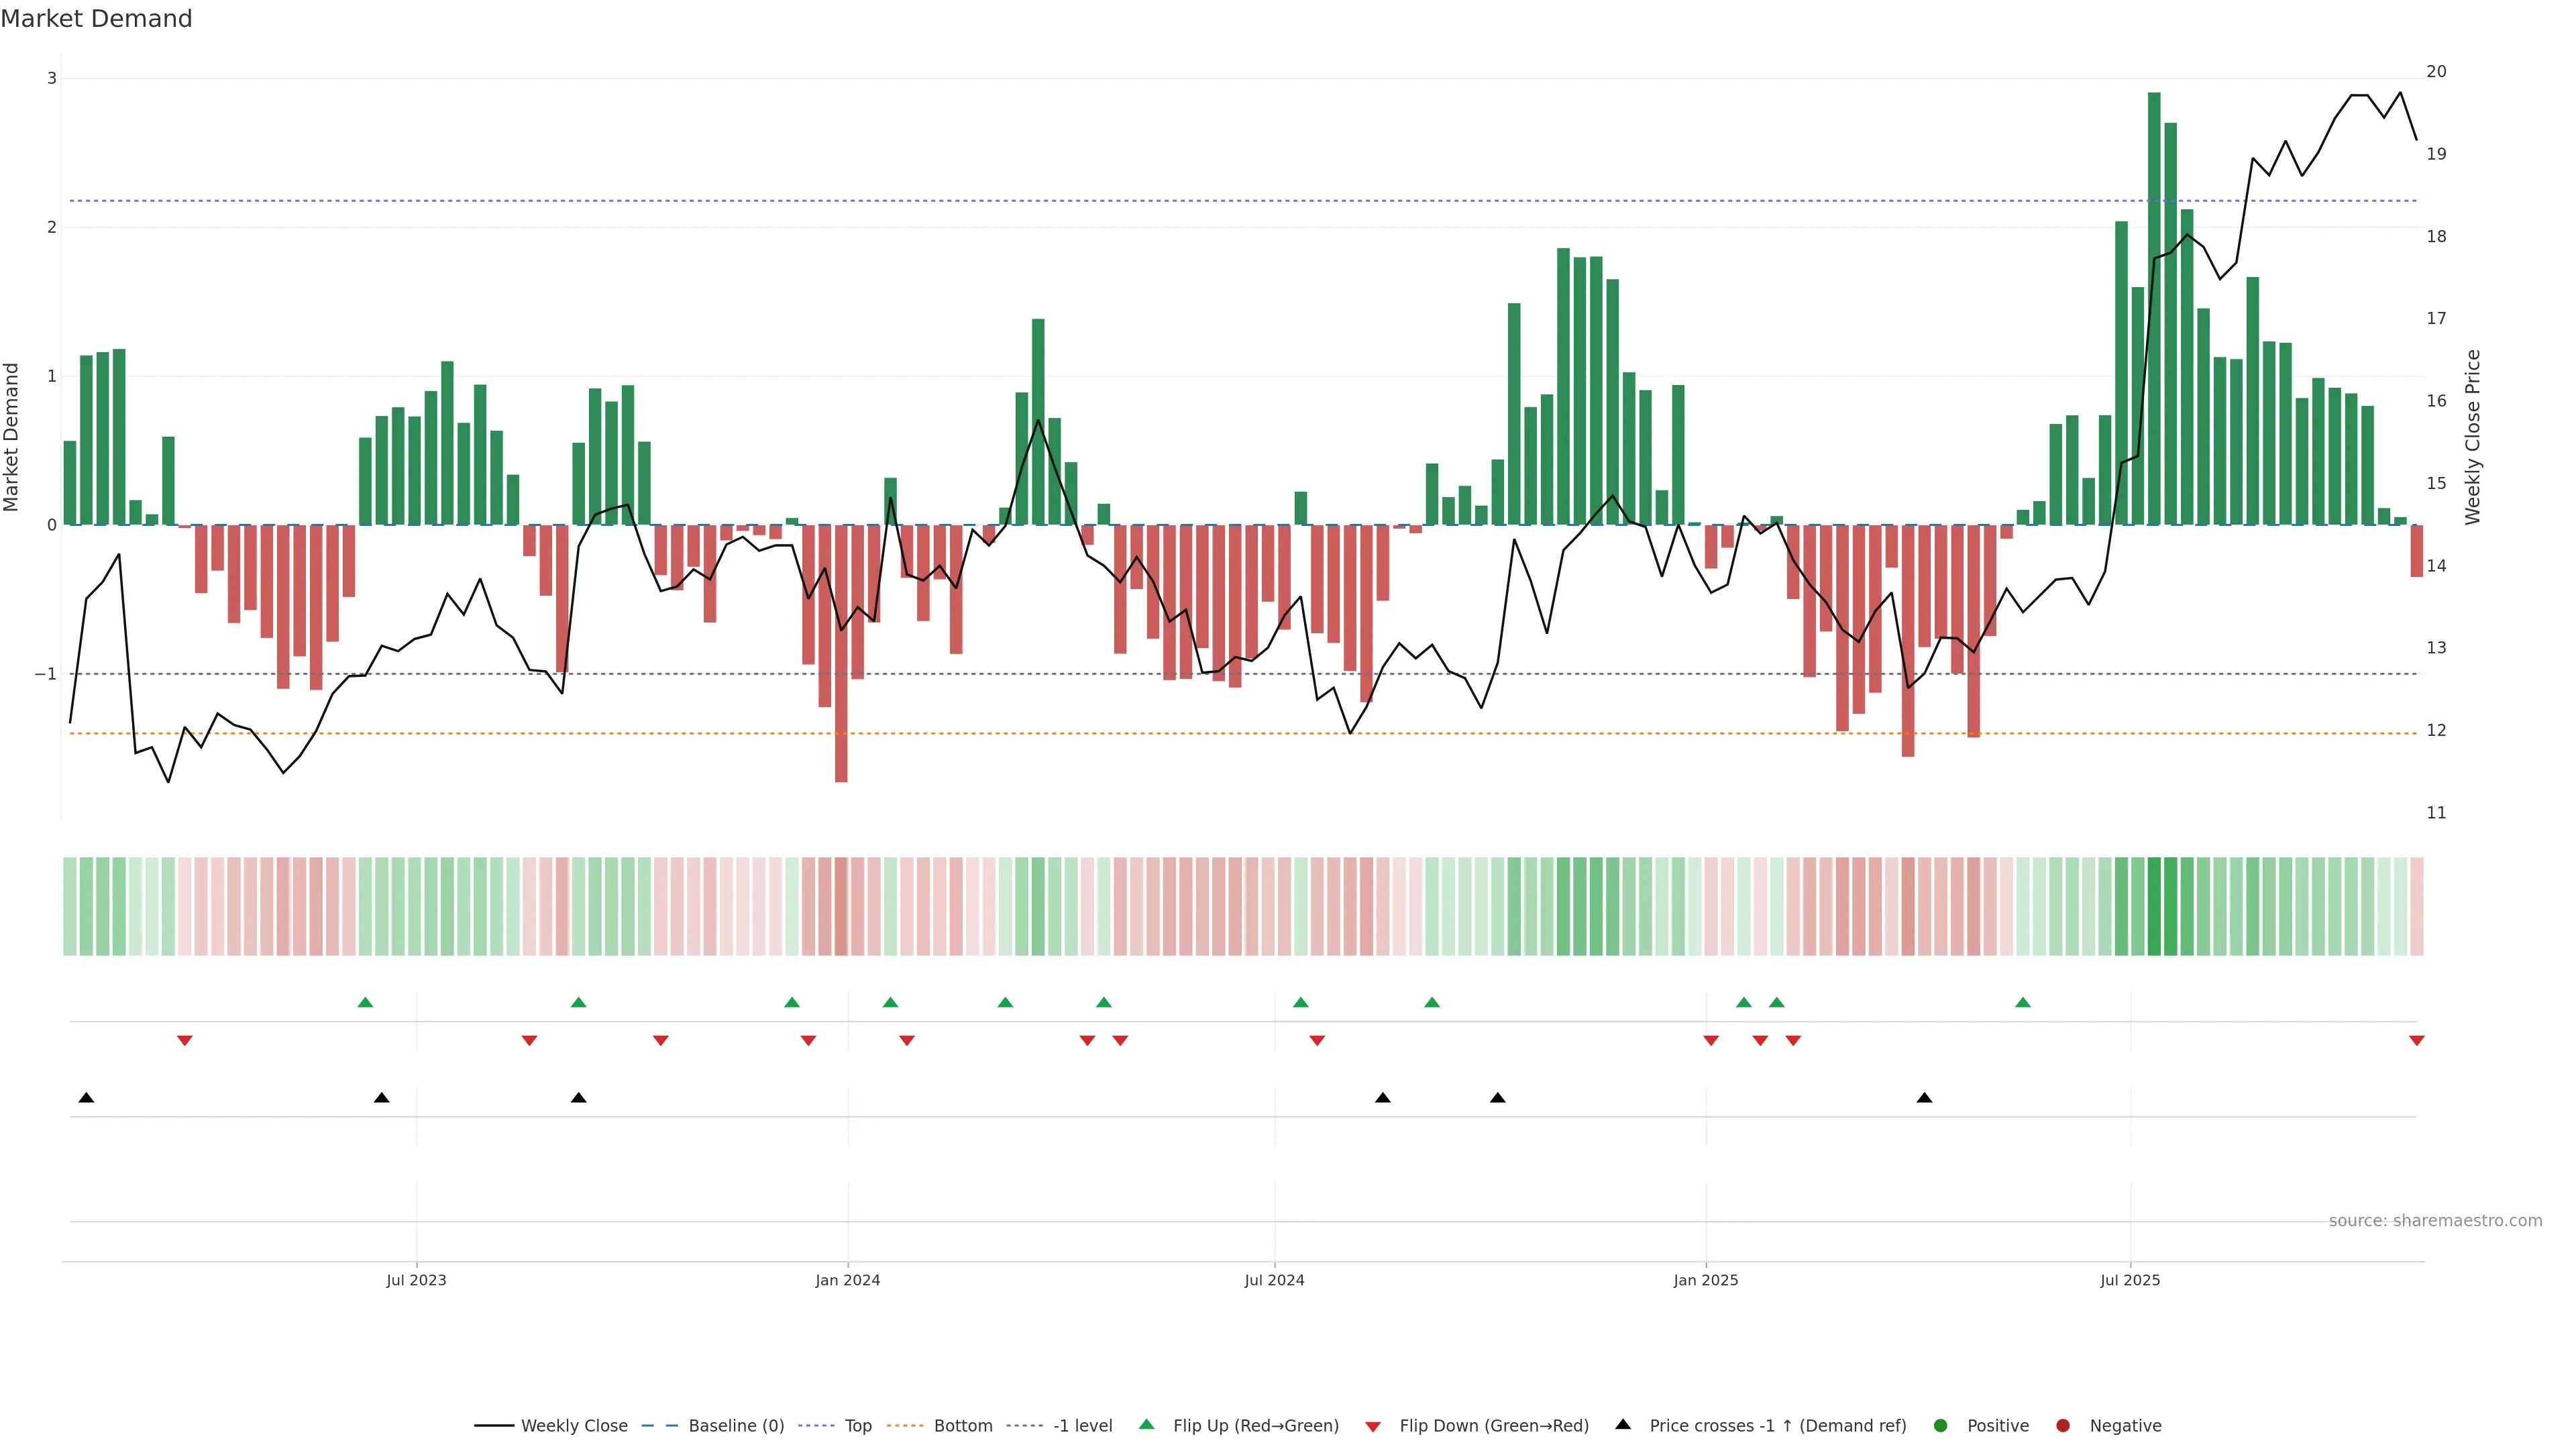The height and width of the screenshot is (1449, 2576).
Task: Click the Jul 2025 axis label
Action: coord(2130,1280)
